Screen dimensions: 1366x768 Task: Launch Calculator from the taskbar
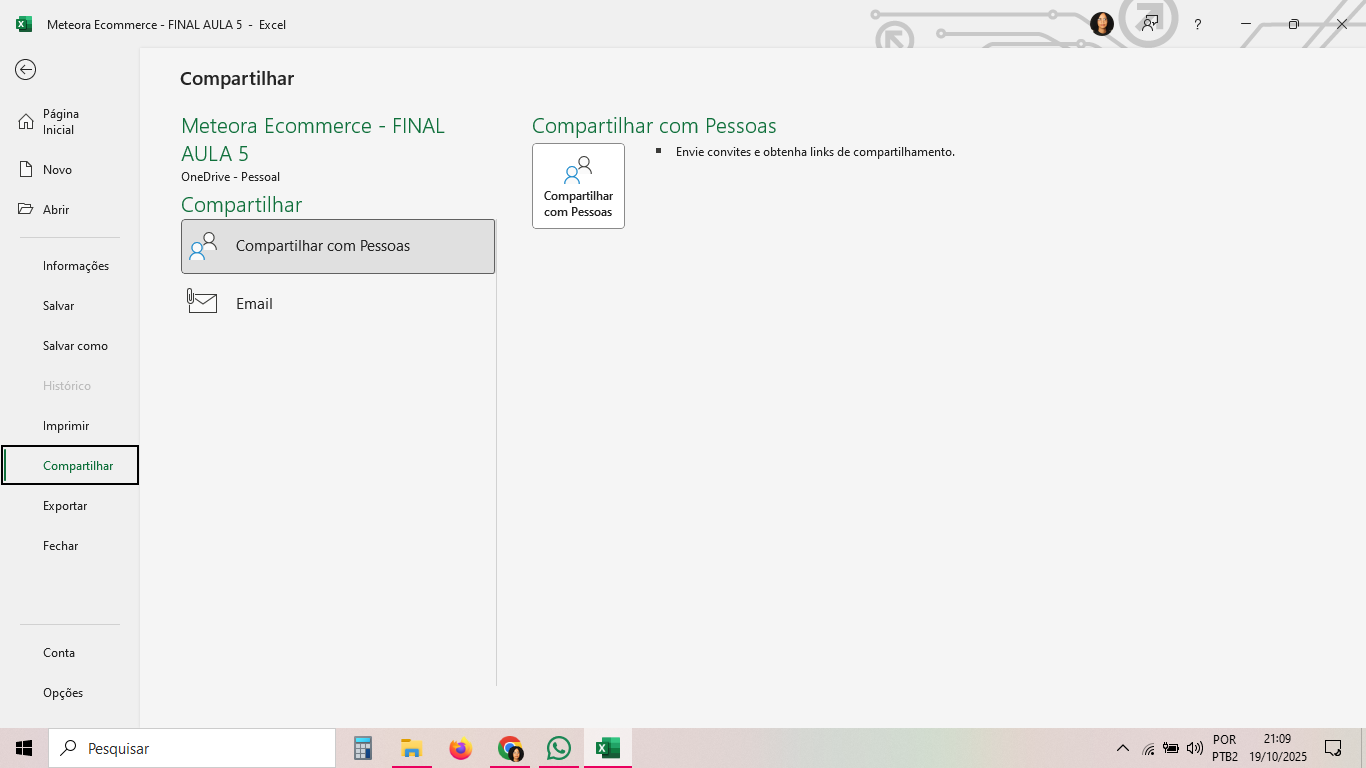coord(363,748)
